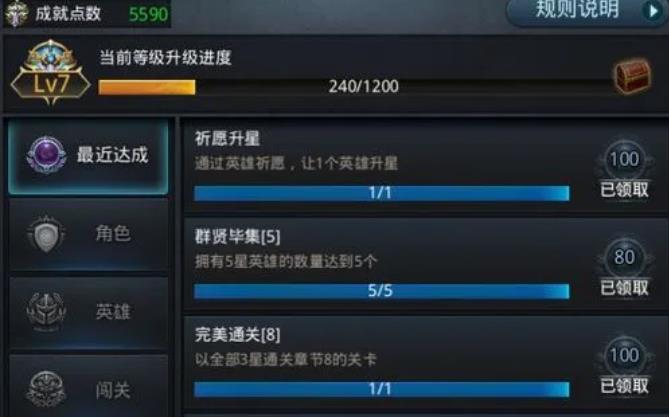Click the purple orb icon beside 最近达成
The image size is (669, 417).
[47, 155]
